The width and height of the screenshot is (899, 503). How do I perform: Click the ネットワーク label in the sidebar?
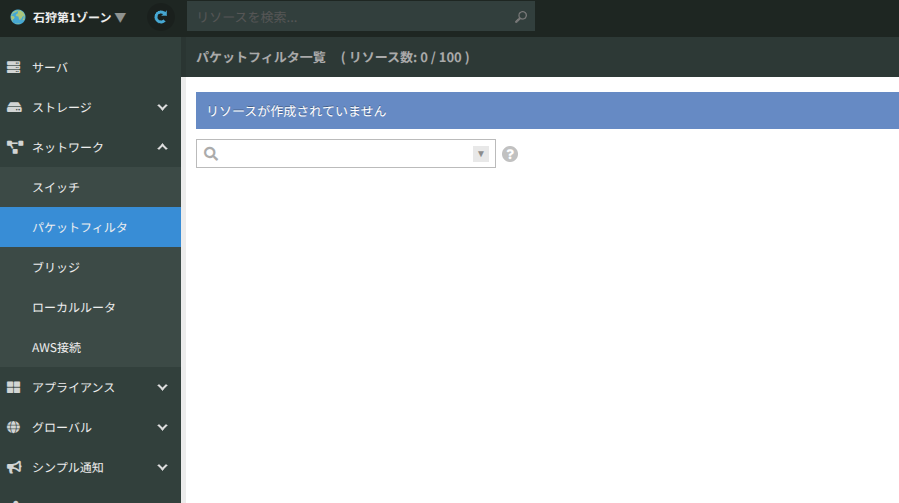(68, 147)
